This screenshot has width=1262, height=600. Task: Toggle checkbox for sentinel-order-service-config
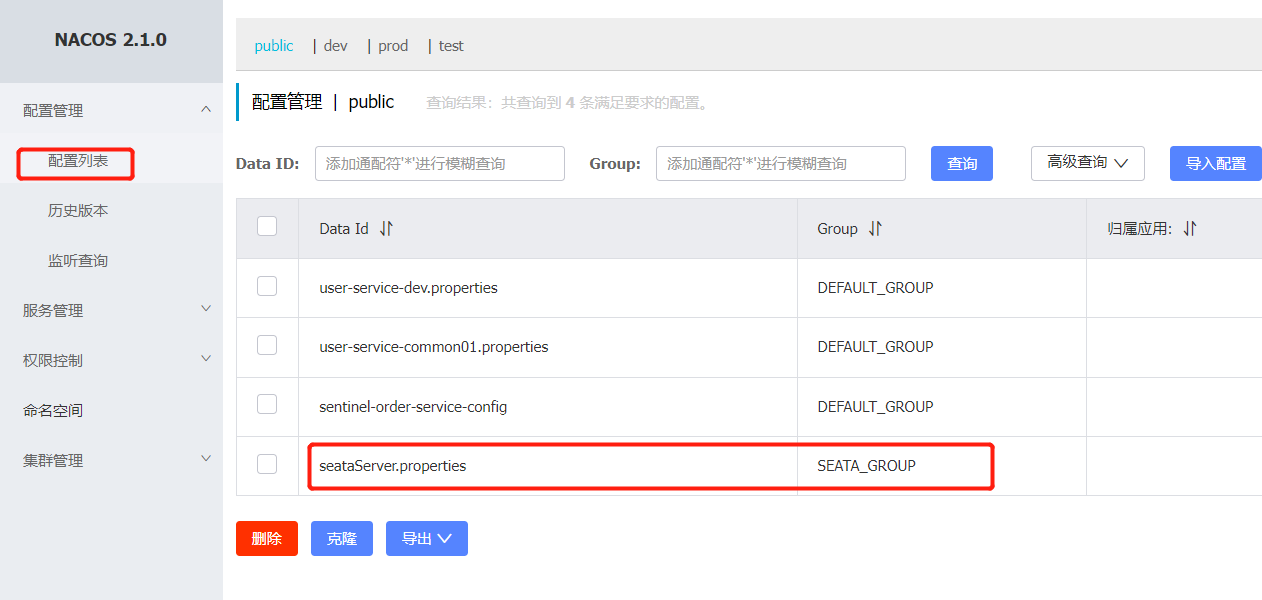coord(267,405)
